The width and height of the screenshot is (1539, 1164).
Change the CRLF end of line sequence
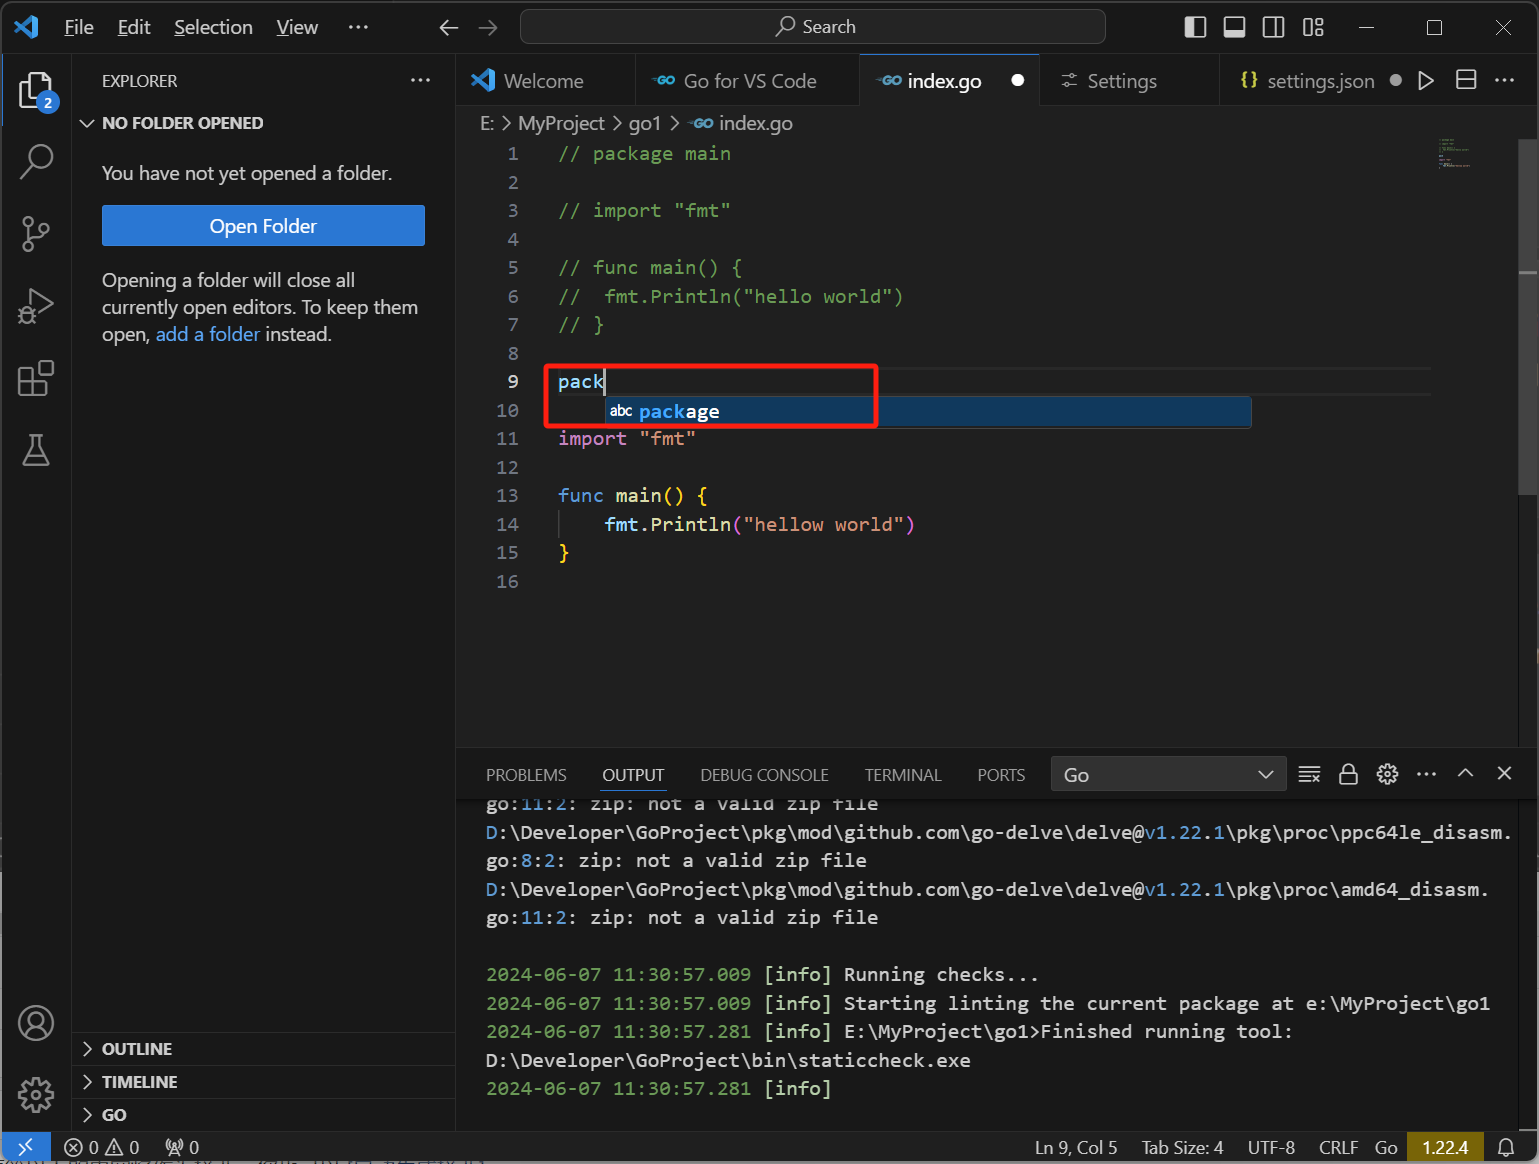1338,1147
